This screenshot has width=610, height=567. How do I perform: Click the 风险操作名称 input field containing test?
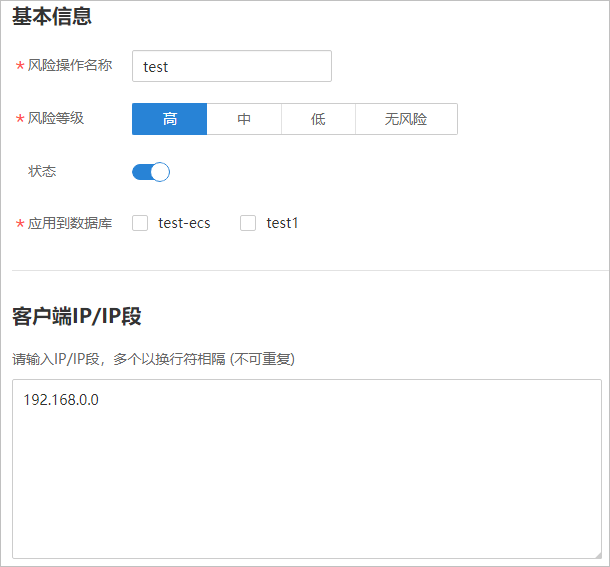tap(231, 66)
